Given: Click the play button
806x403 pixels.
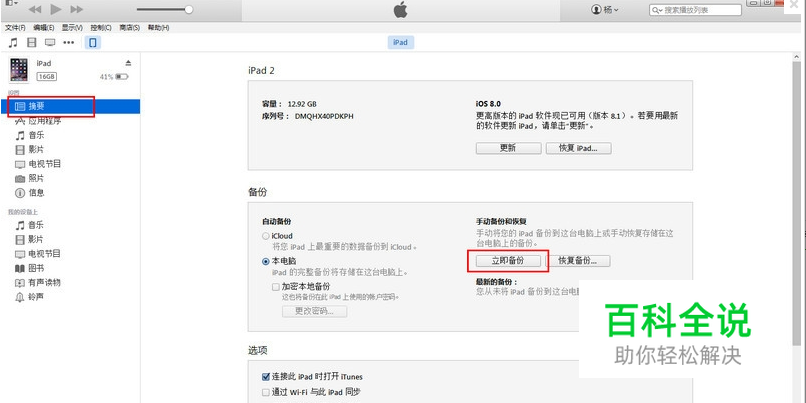Looking at the screenshot, I should click(56, 9).
